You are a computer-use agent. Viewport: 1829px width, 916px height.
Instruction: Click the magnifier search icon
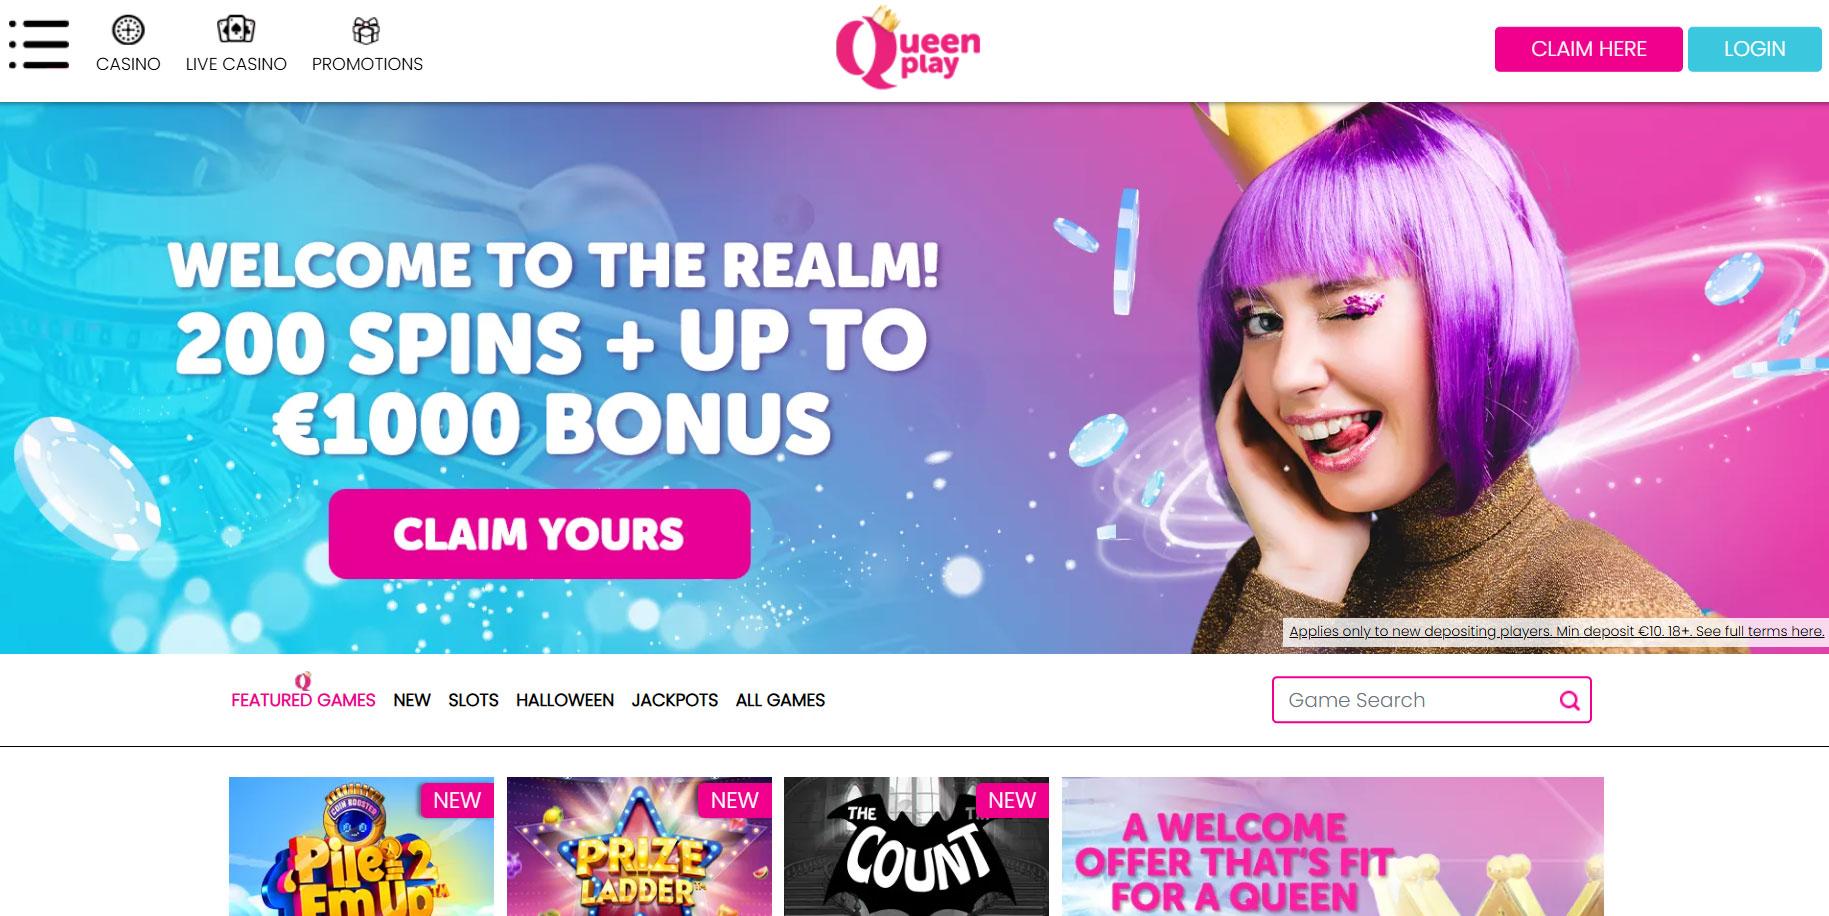[x=1569, y=701]
